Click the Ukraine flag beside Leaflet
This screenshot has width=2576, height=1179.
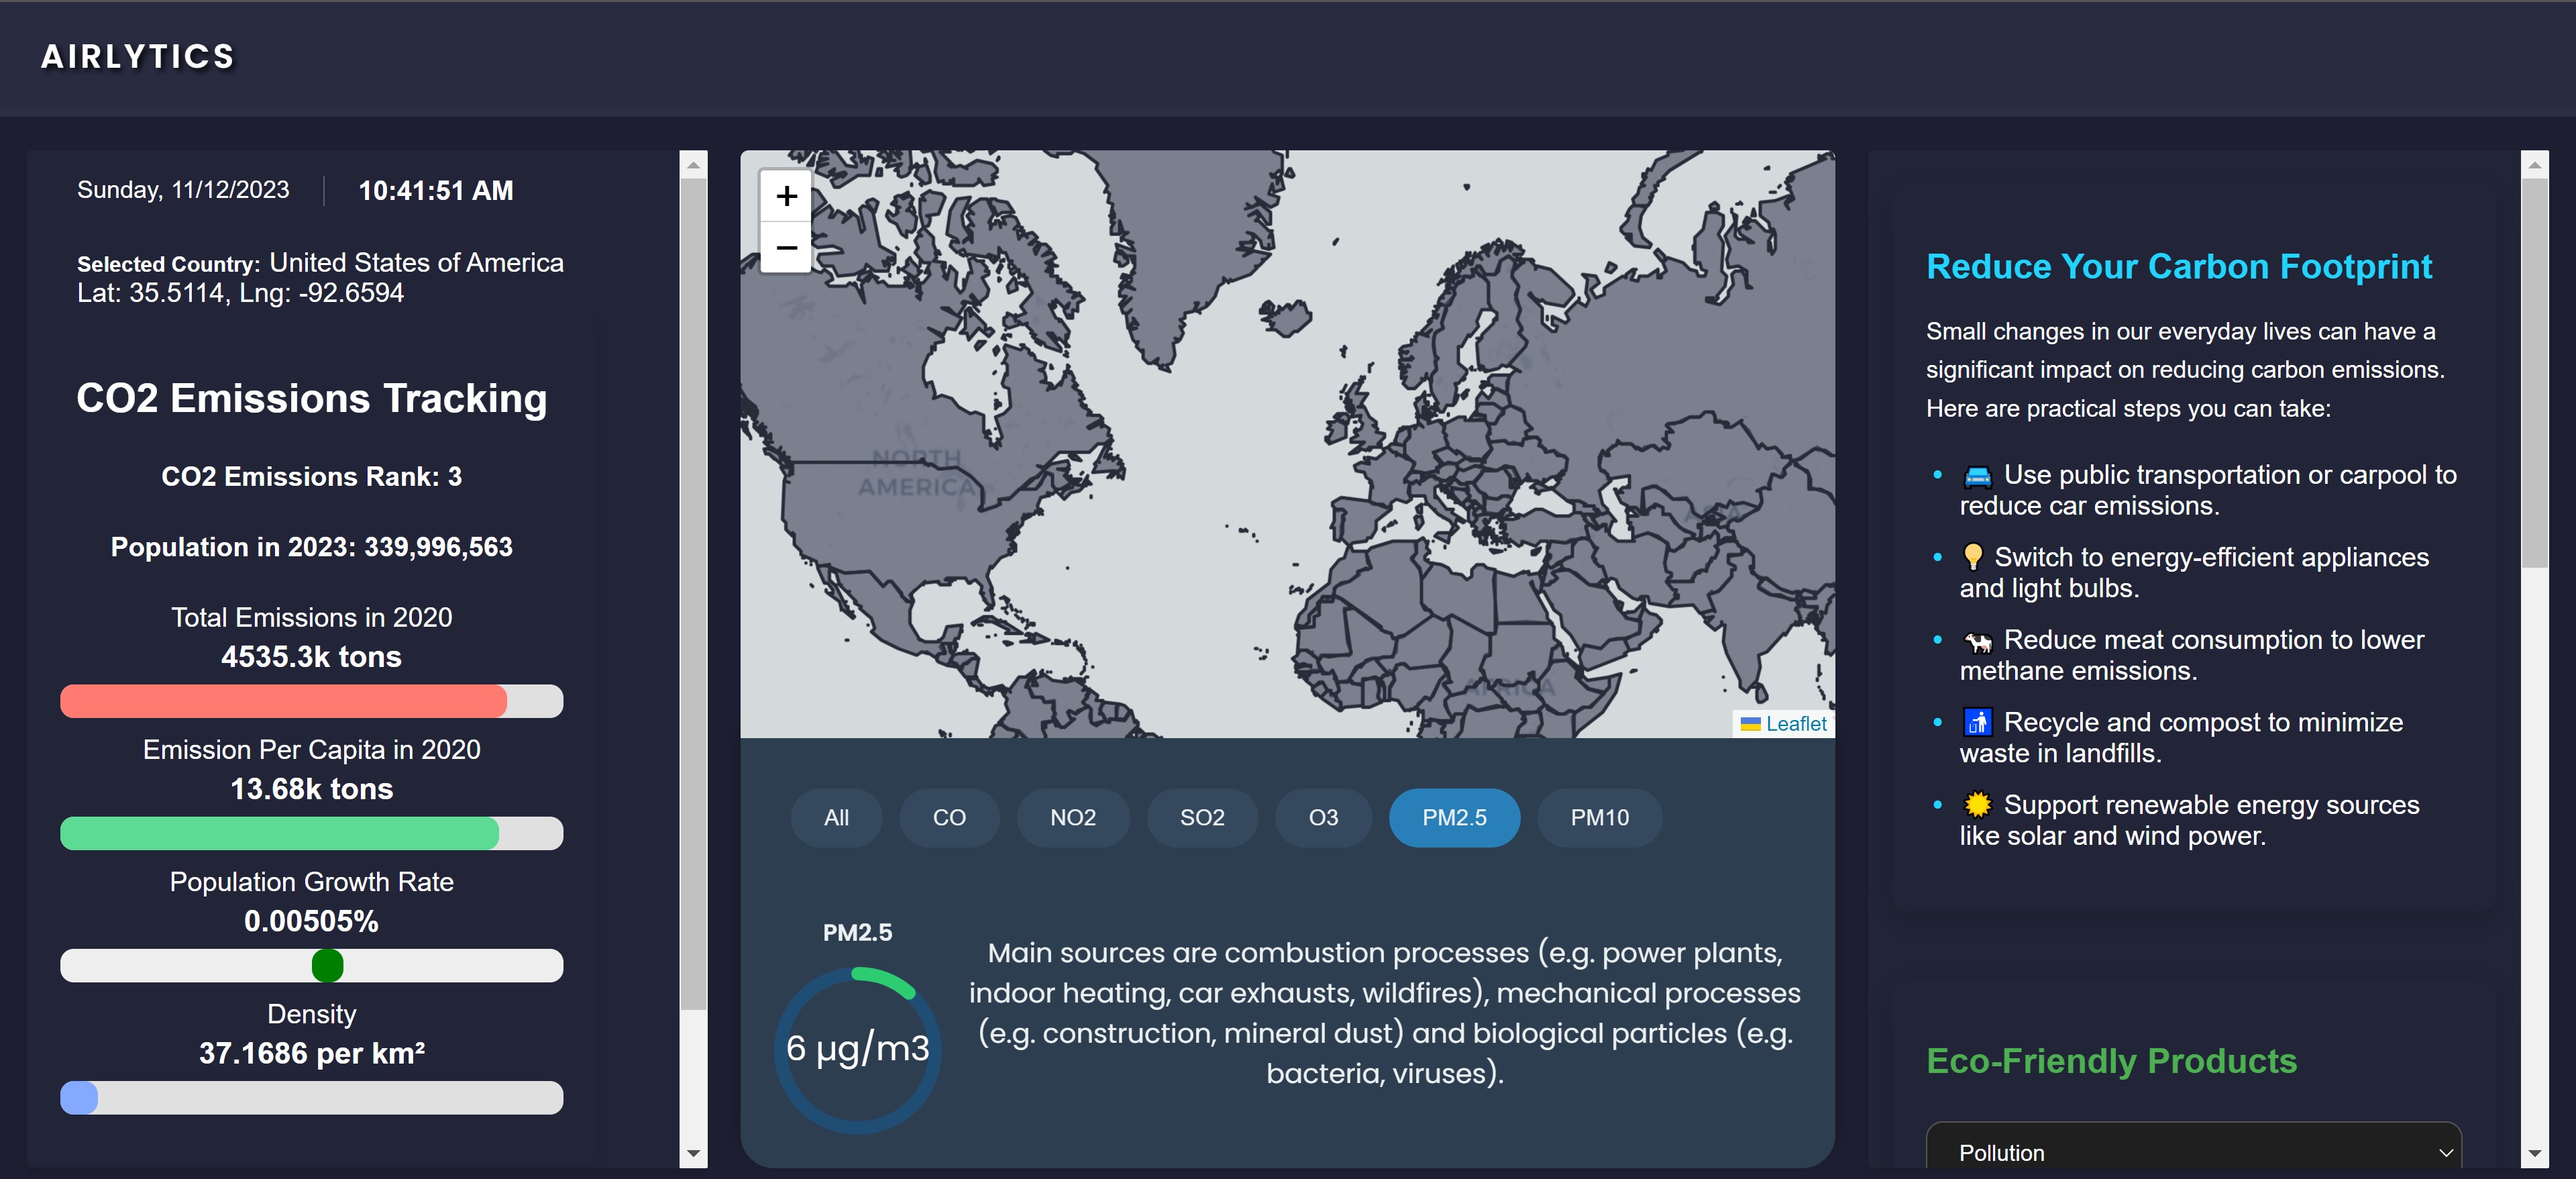[1750, 724]
